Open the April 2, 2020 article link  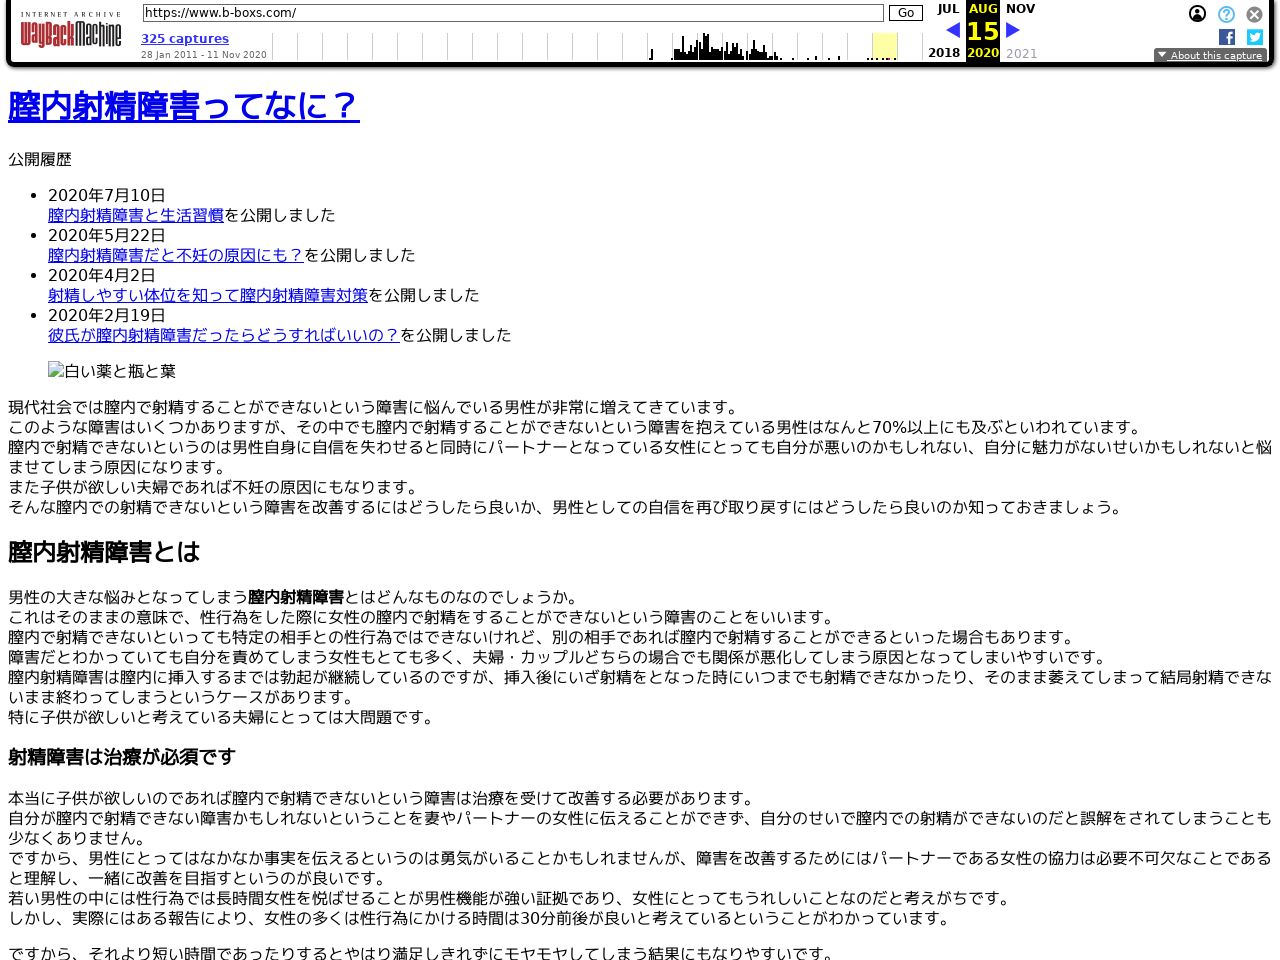207,295
